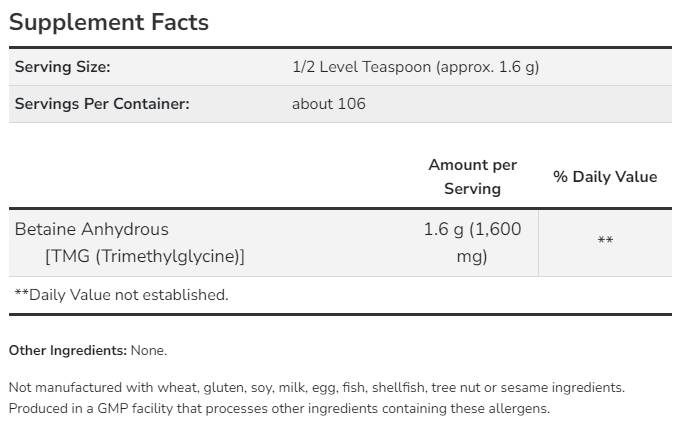Select the "1.6 g (1,600 mg)" amount cell
Image resolution: width=679 pixels, height=427 pixels.
tap(472, 242)
